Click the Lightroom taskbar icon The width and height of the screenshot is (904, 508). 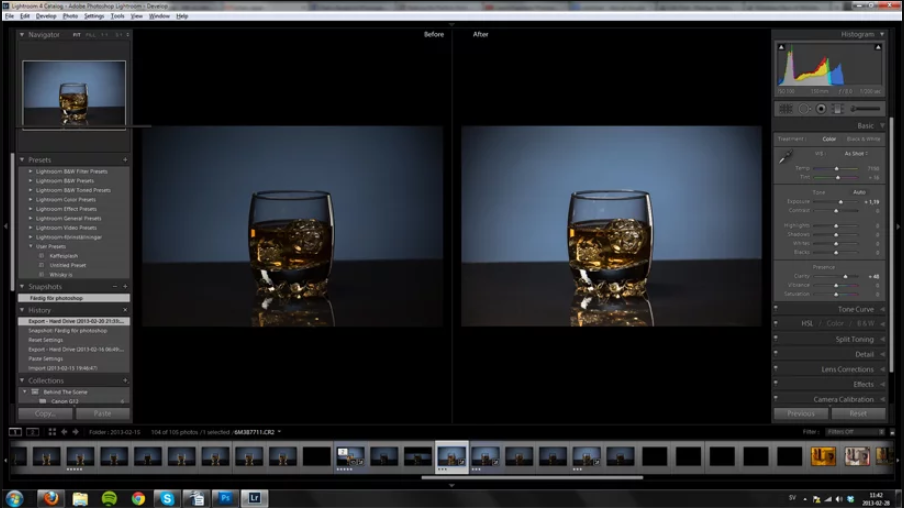(254, 498)
